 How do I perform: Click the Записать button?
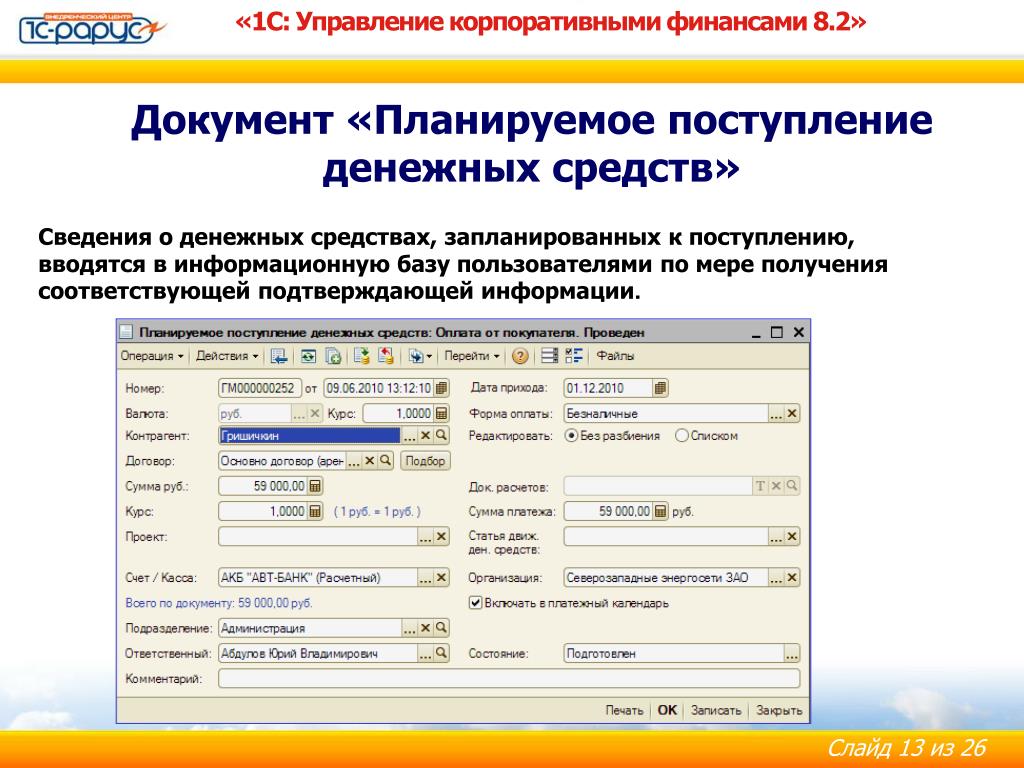(716, 711)
